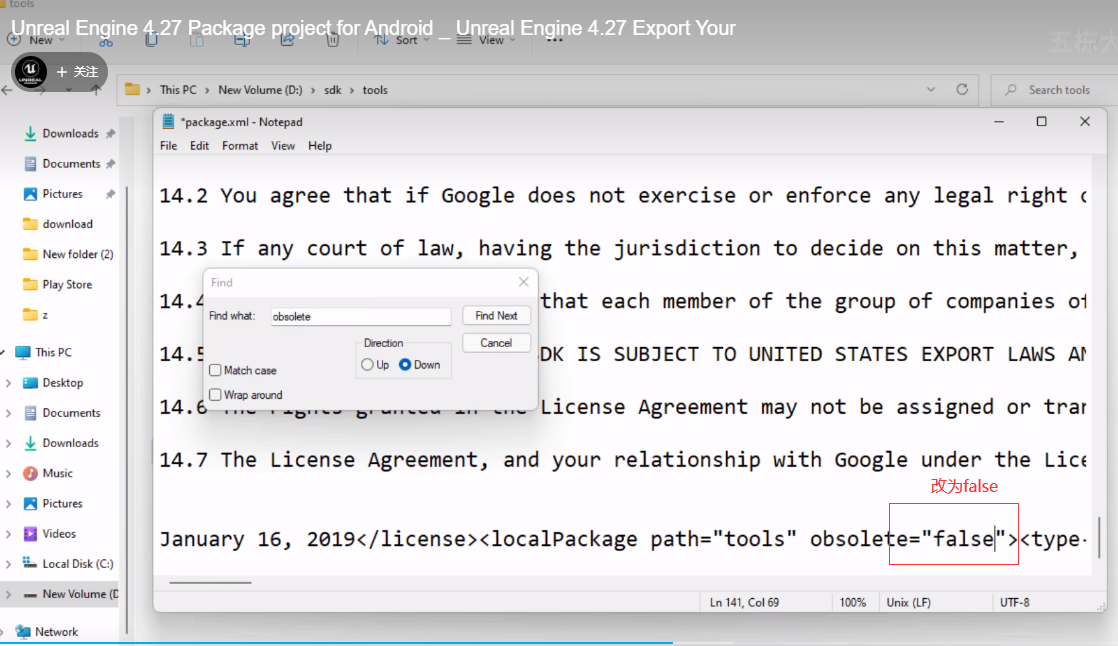The width and height of the screenshot is (1118, 646).
Task: Expand the Music tree node
Action: 8,473
